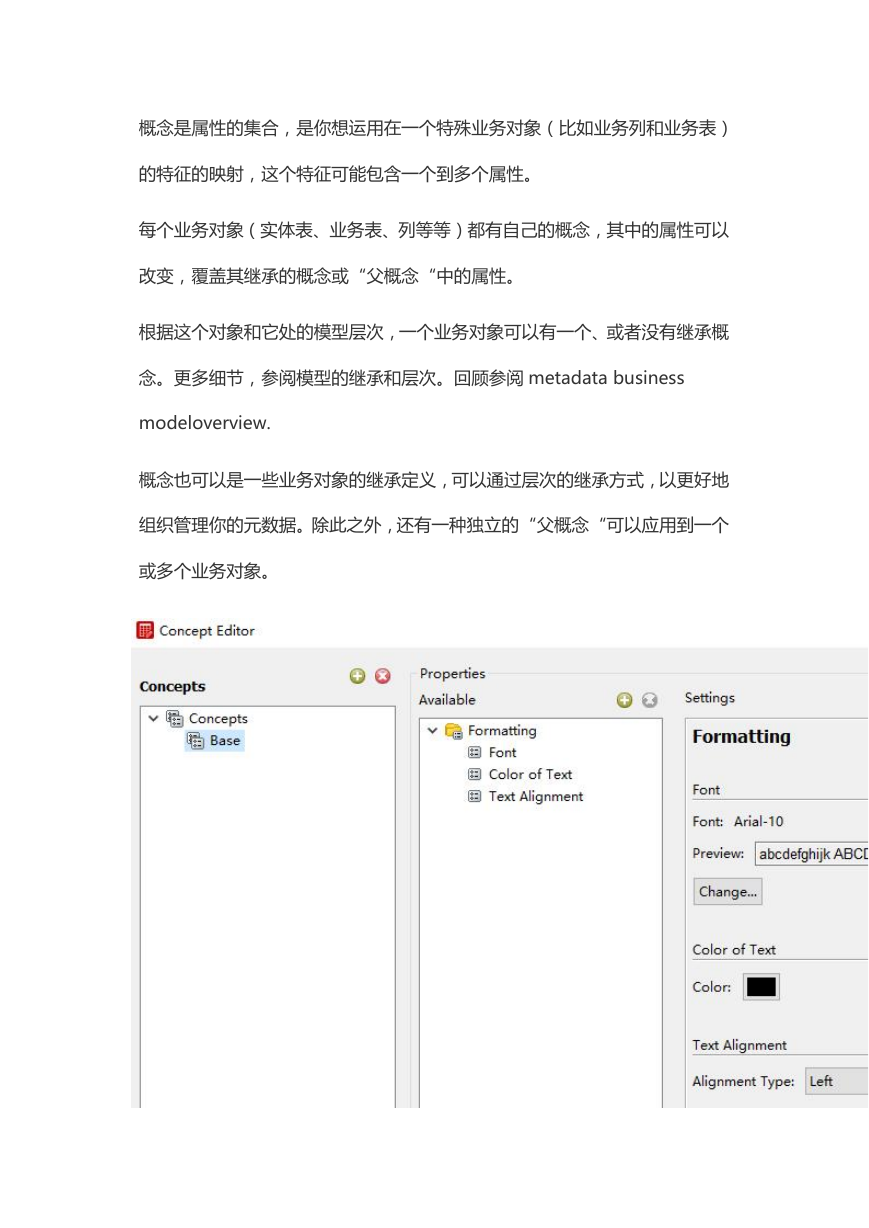Click the Concepts root node icon
Viewport: 869px width, 1228px height.
point(175,718)
